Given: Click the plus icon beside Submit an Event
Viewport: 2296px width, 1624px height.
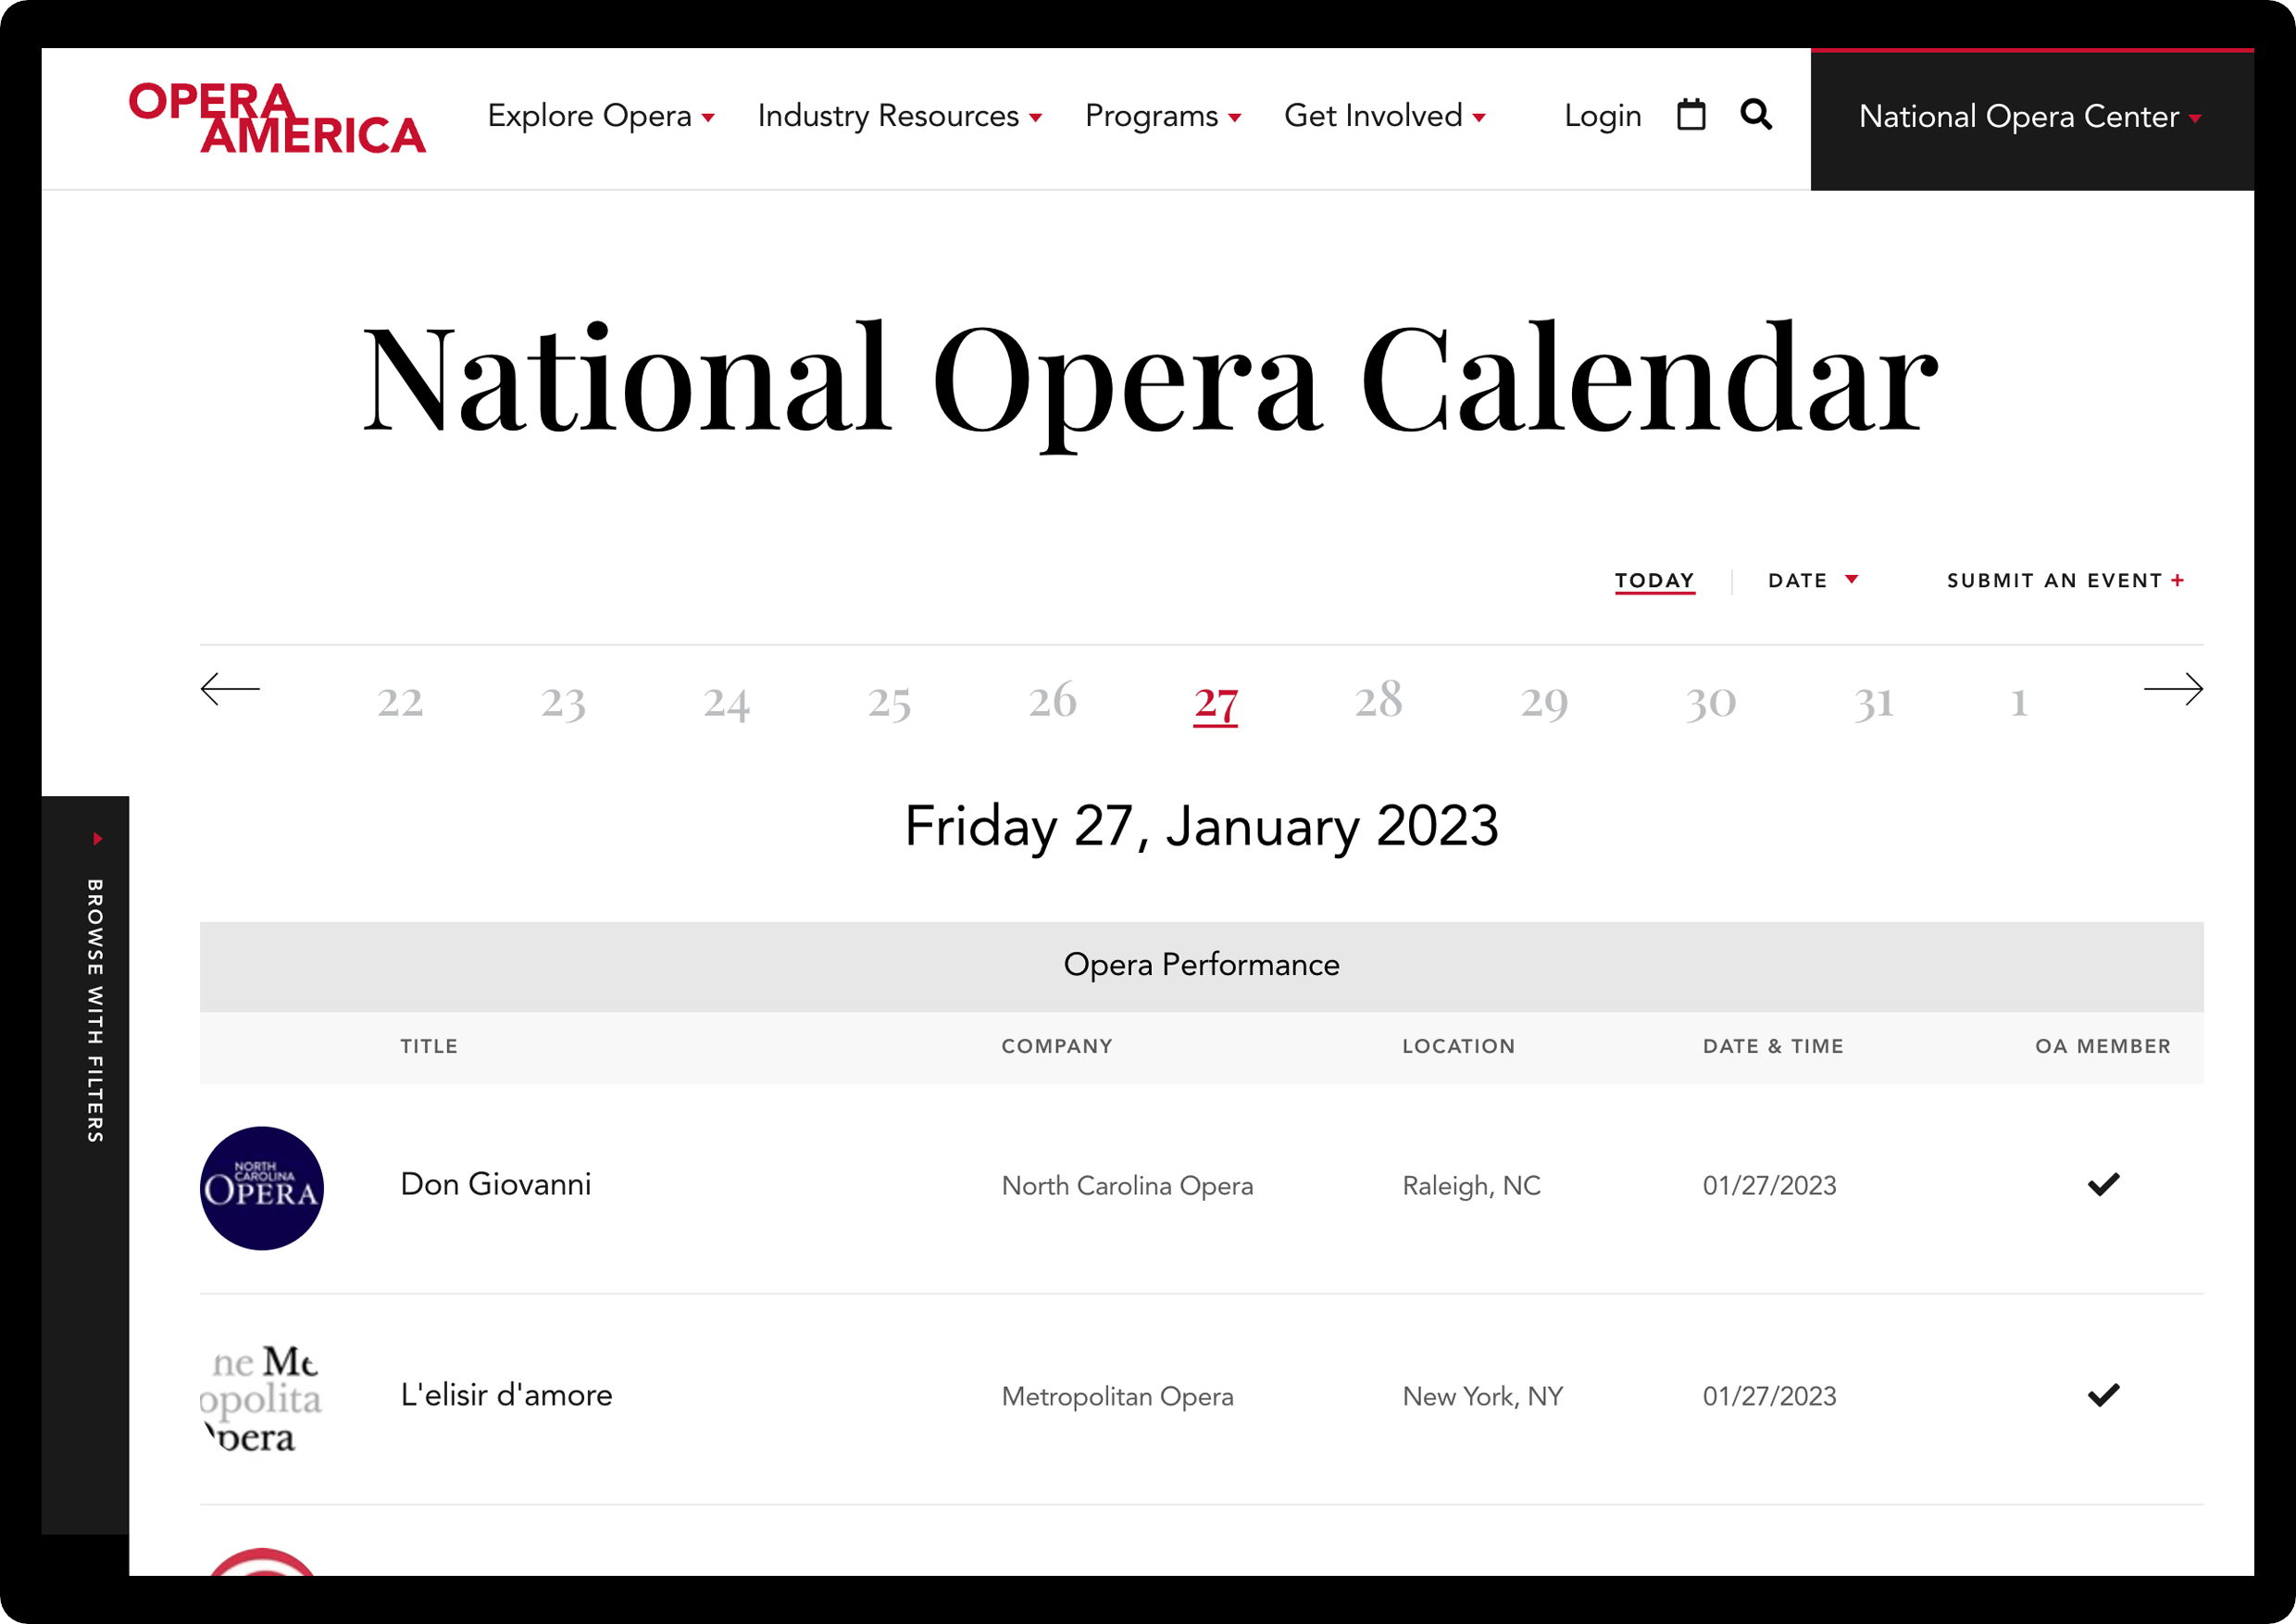Looking at the screenshot, I should (2178, 580).
